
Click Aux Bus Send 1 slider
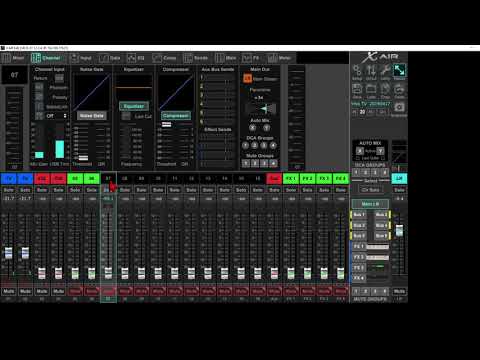point(218,78)
